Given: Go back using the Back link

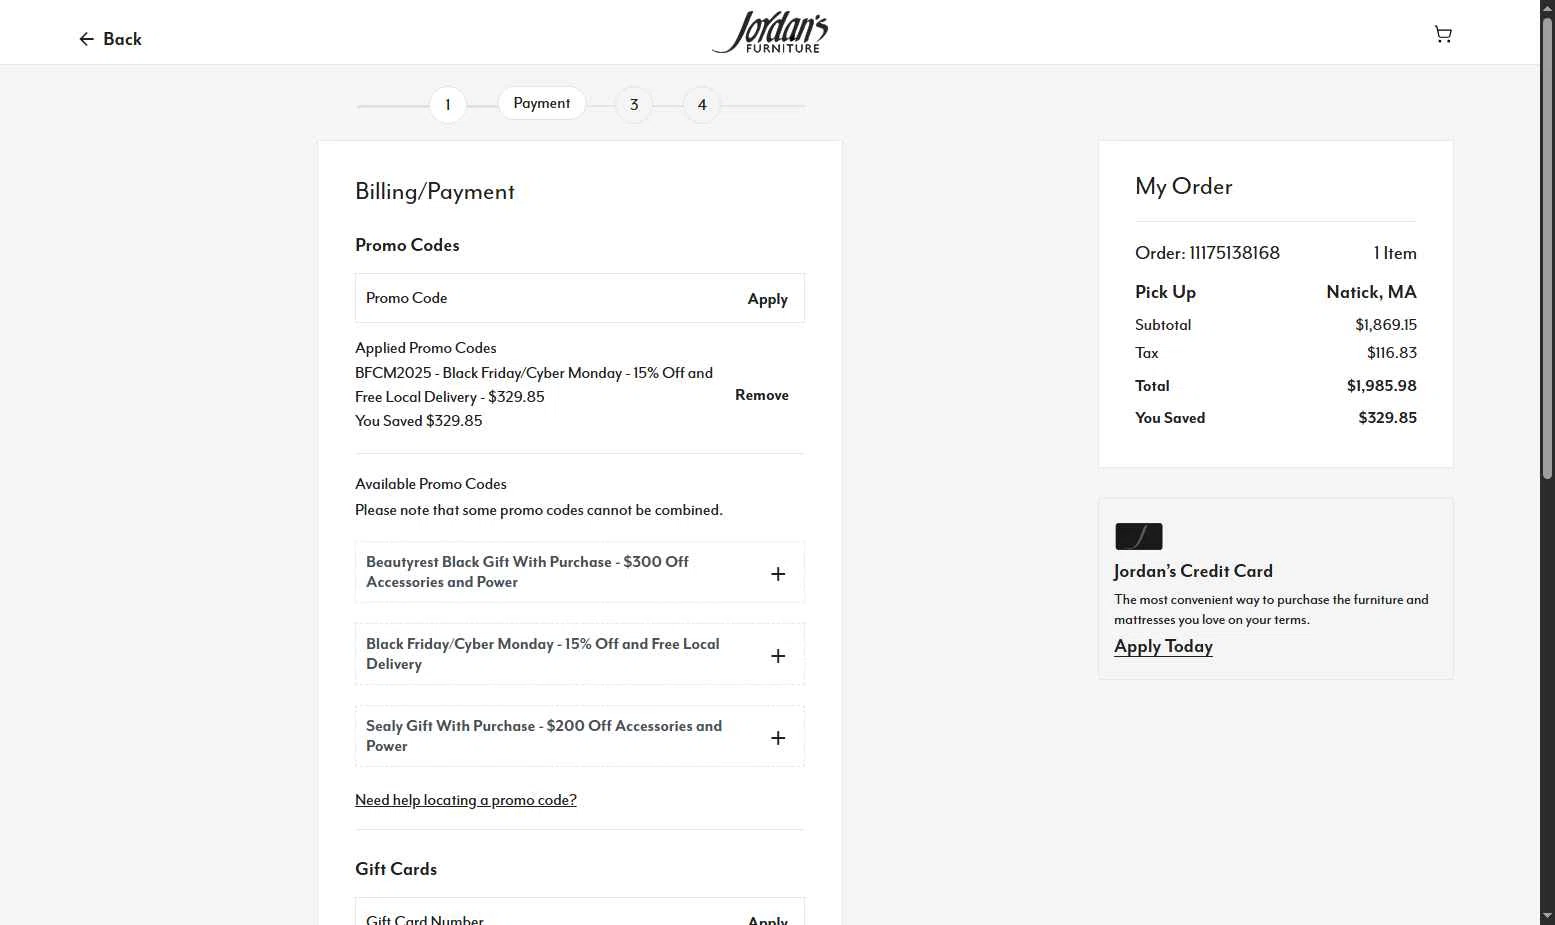Looking at the screenshot, I should point(110,39).
